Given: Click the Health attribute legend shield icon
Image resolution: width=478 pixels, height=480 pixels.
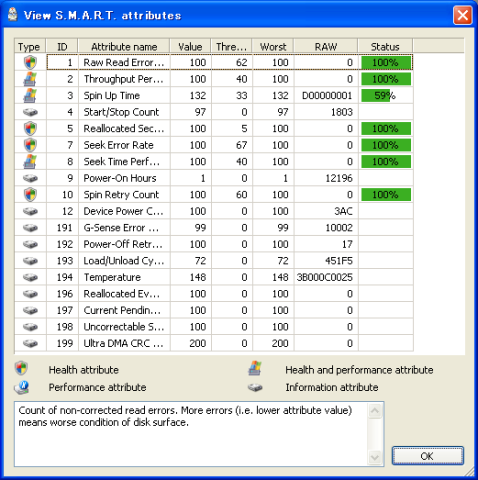Looking at the screenshot, I should tap(21, 368).
